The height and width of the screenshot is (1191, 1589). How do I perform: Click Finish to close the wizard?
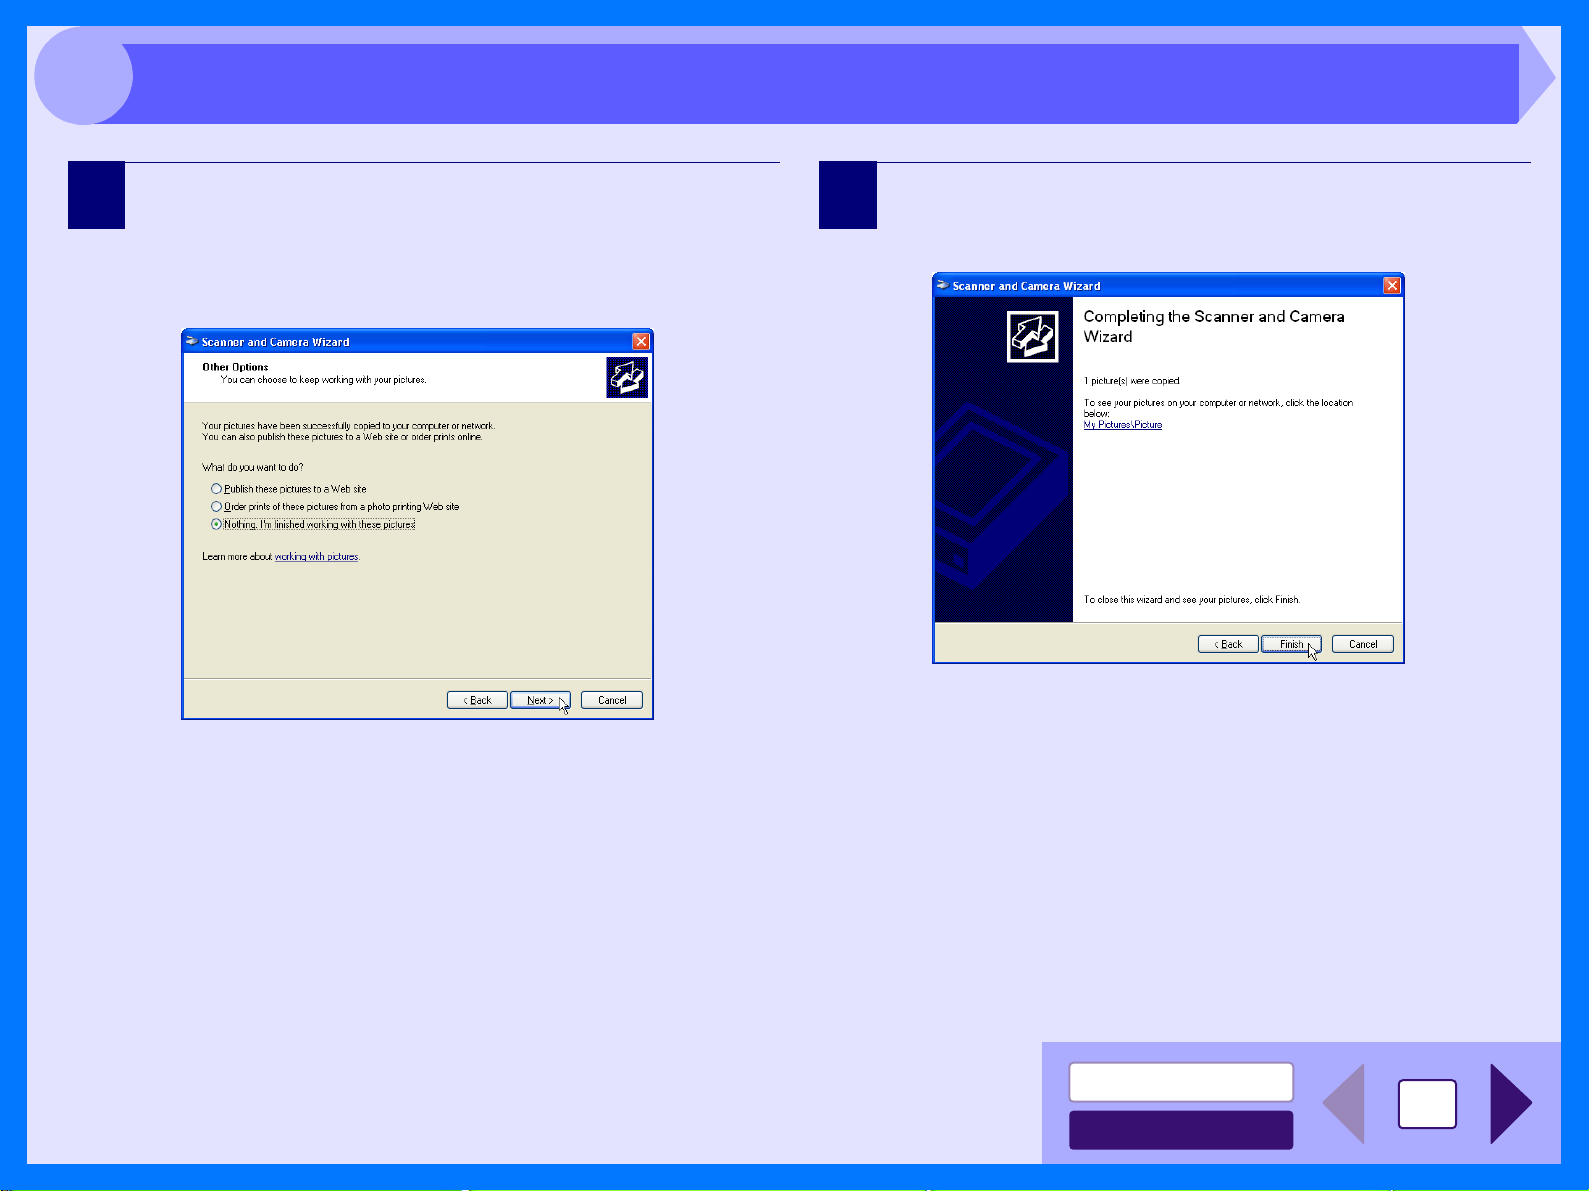[1291, 644]
